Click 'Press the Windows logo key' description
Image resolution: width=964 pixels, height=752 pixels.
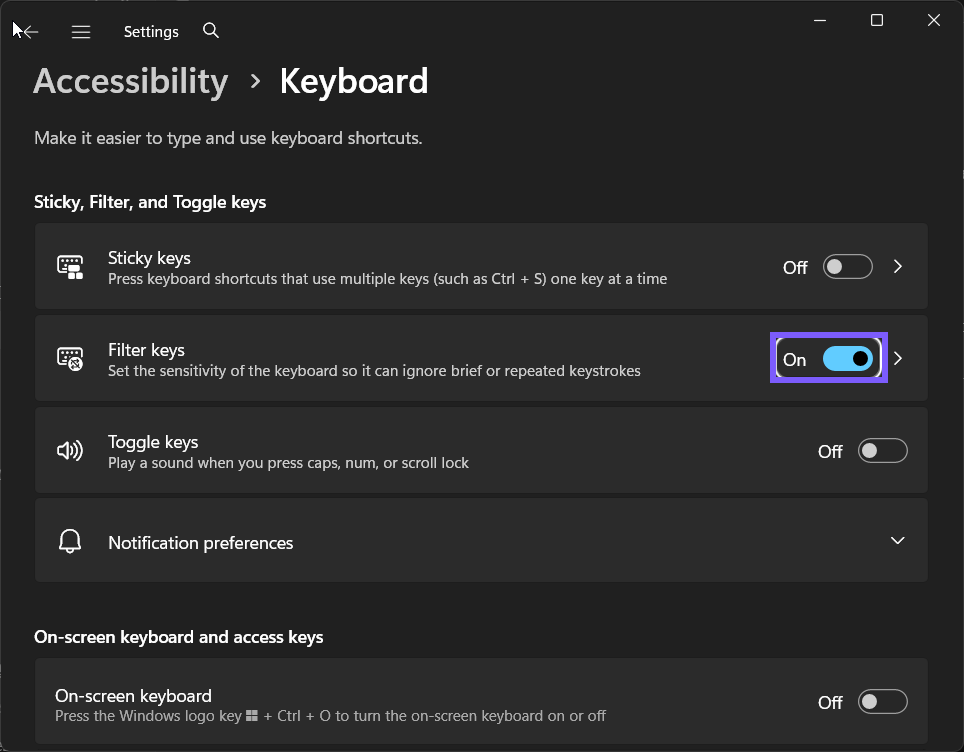pos(330,716)
